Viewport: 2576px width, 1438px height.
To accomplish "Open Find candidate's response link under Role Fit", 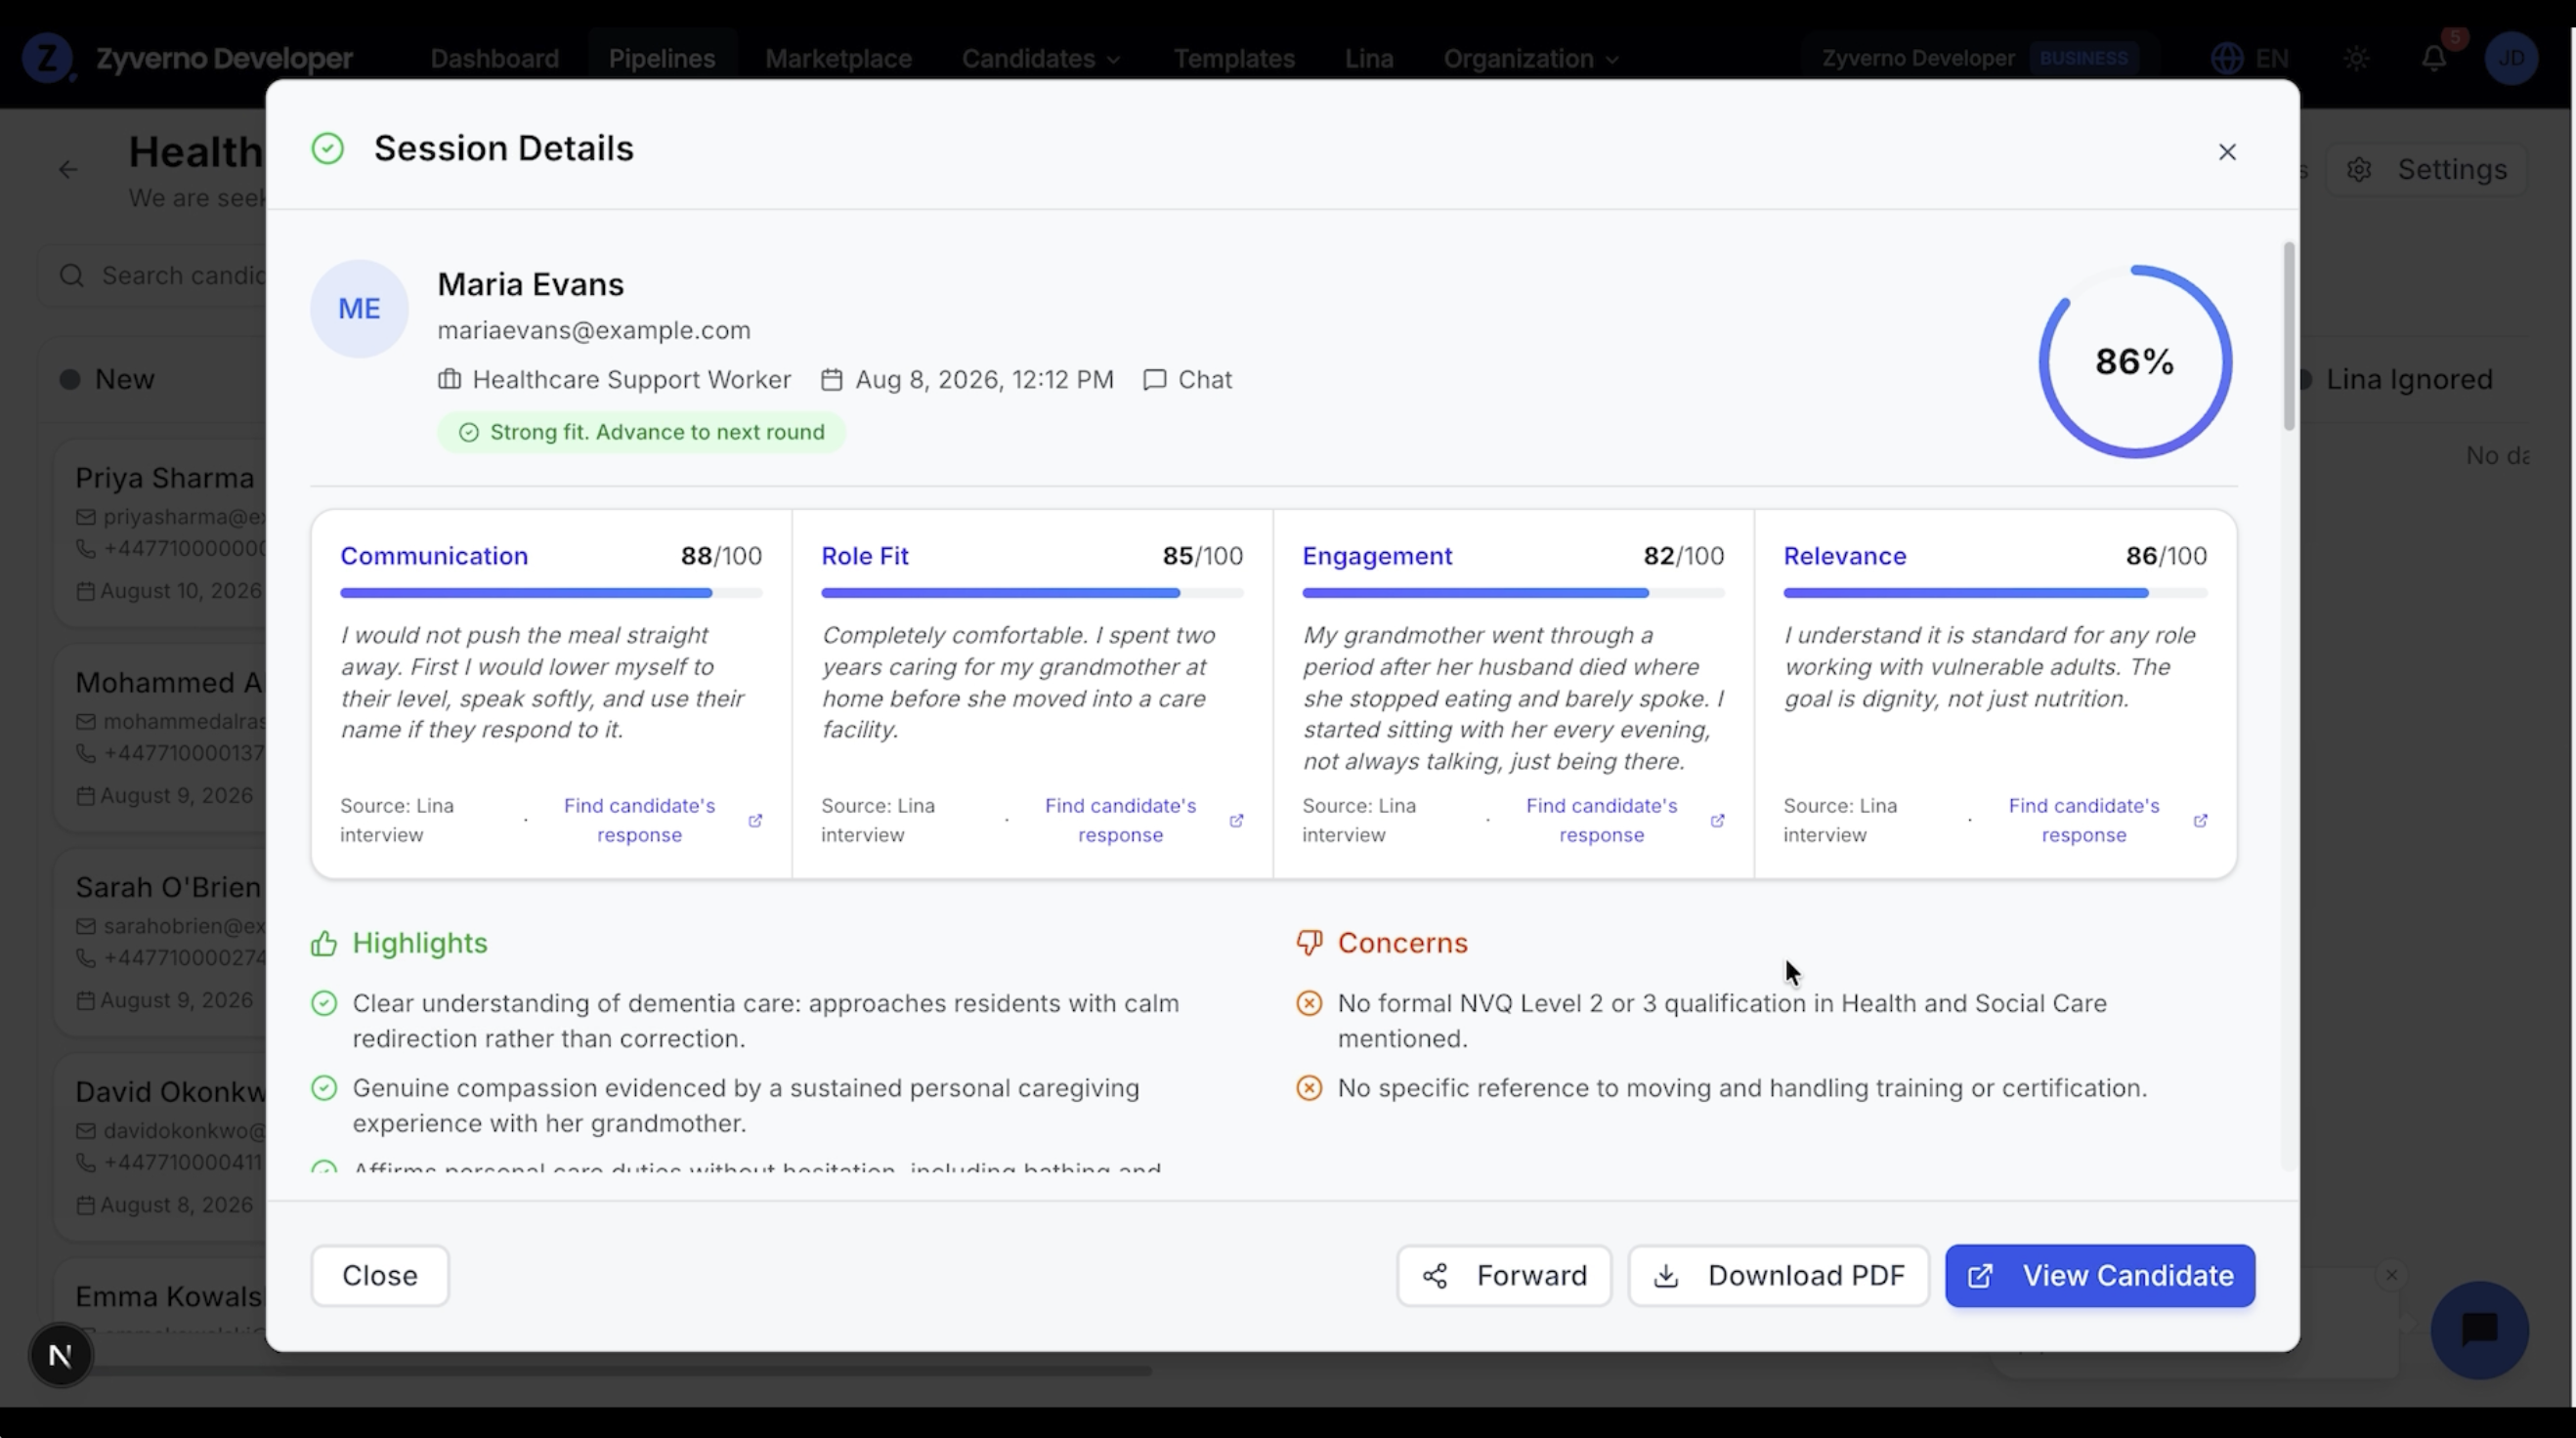I will coord(1120,820).
